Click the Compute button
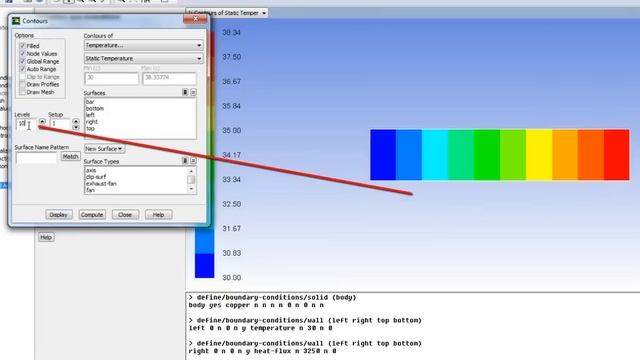 [x=92, y=215]
